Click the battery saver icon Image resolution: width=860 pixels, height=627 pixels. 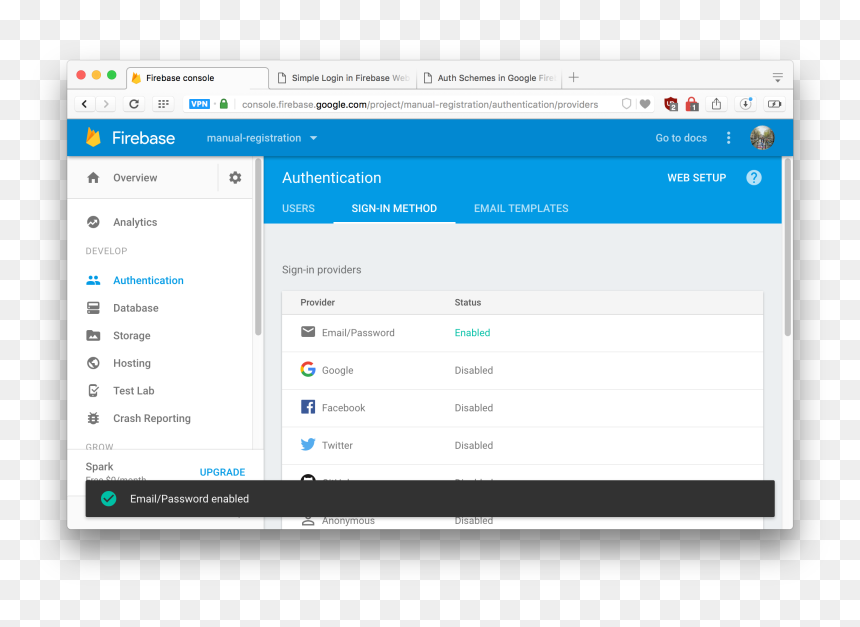click(774, 104)
